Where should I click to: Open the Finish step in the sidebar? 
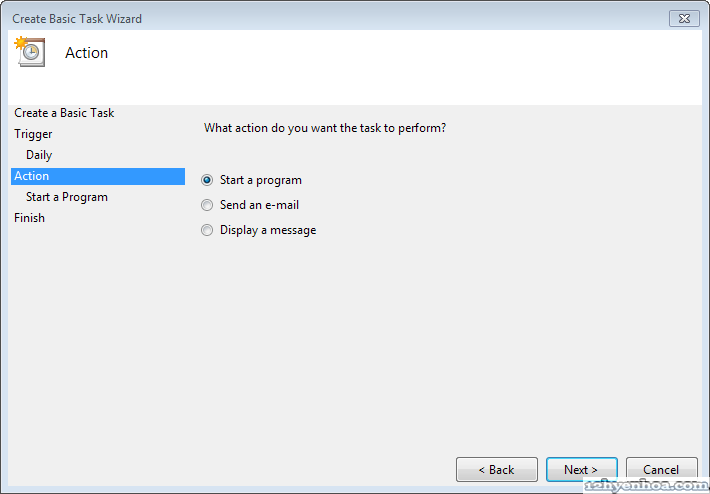(29, 218)
